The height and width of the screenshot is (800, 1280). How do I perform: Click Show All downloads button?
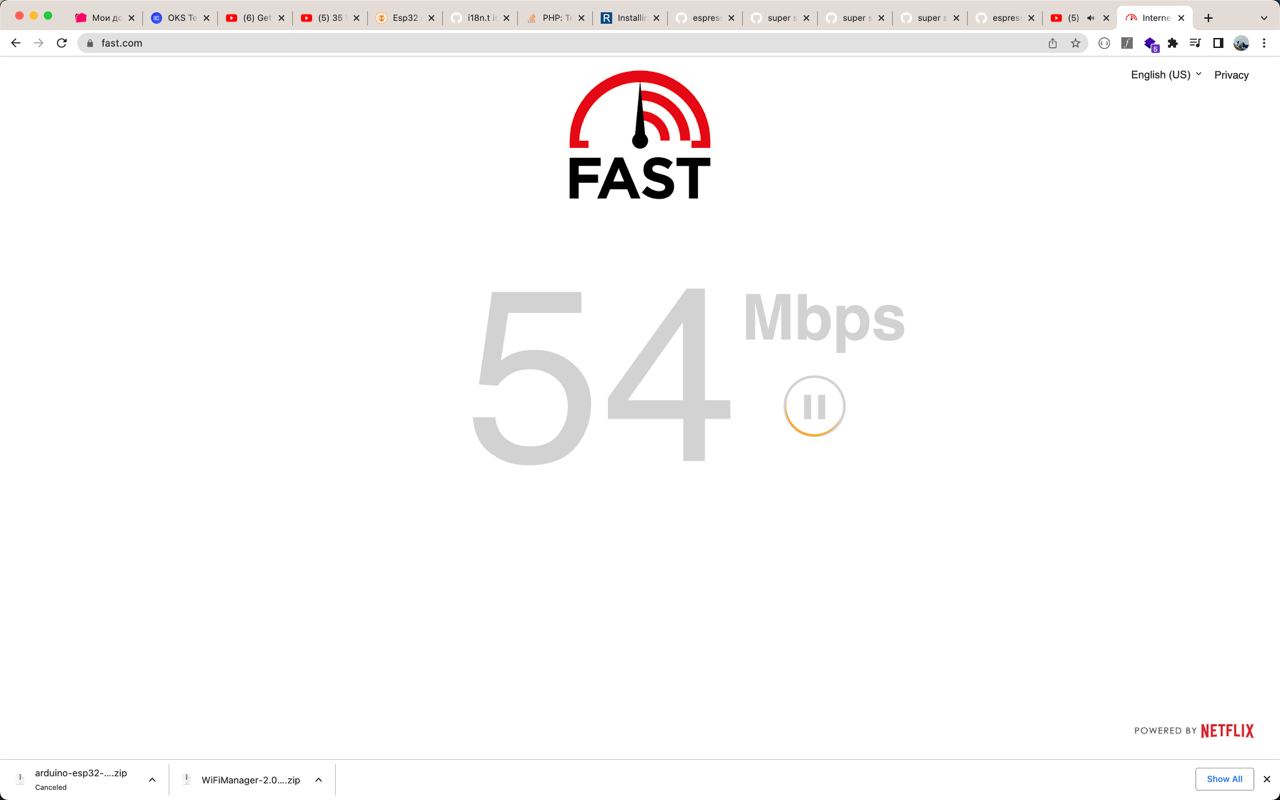(x=1224, y=779)
